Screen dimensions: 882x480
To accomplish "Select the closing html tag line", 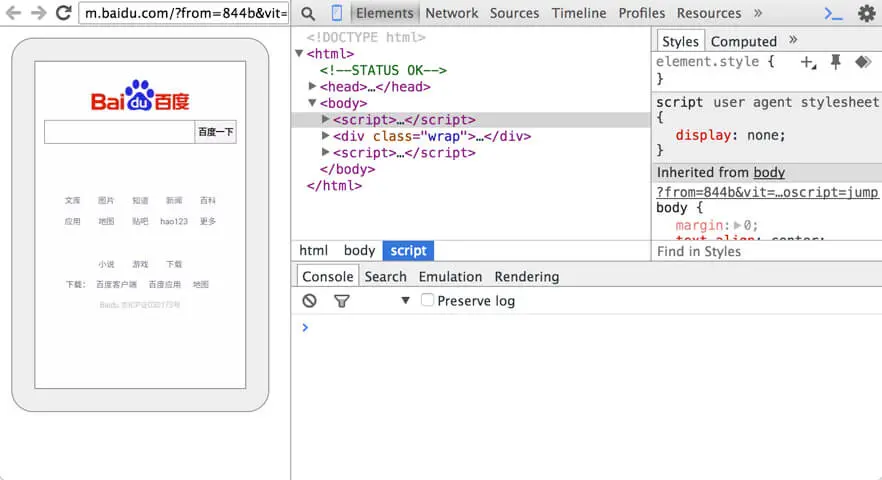I will 334,185.
